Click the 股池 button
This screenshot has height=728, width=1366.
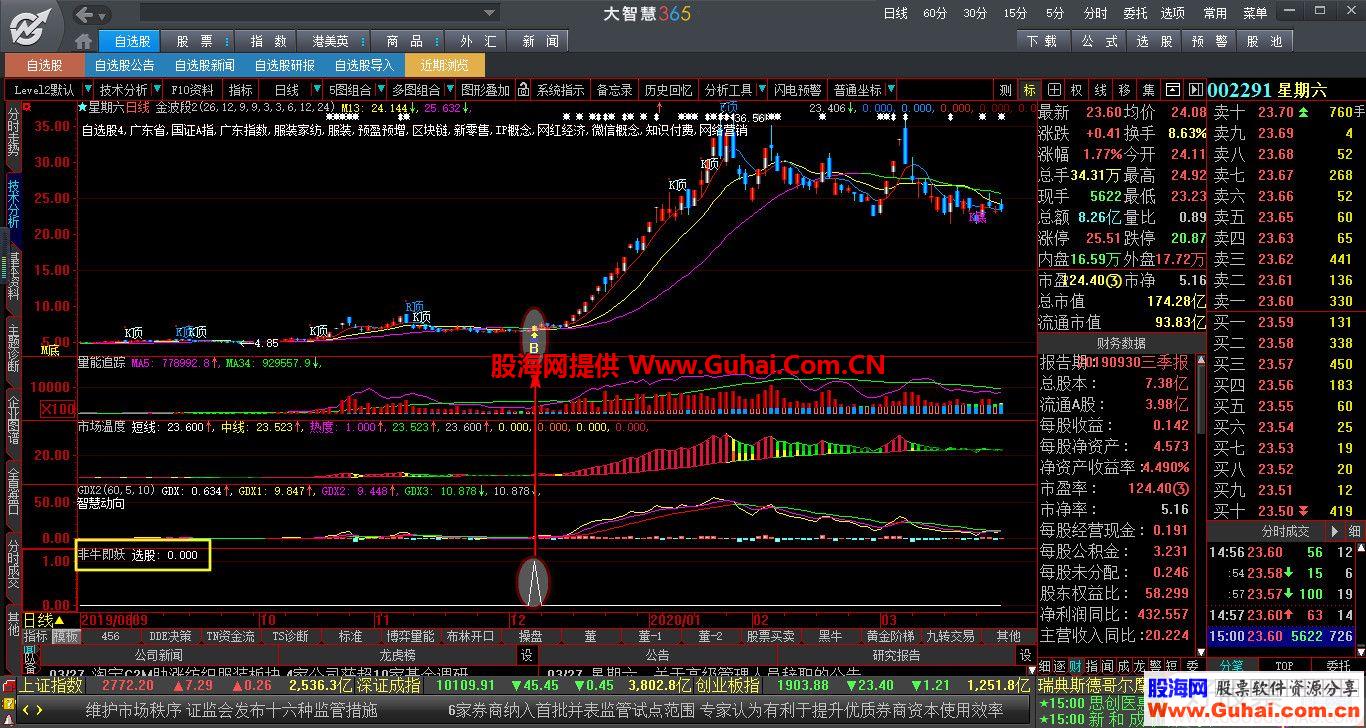(1264, 41)
